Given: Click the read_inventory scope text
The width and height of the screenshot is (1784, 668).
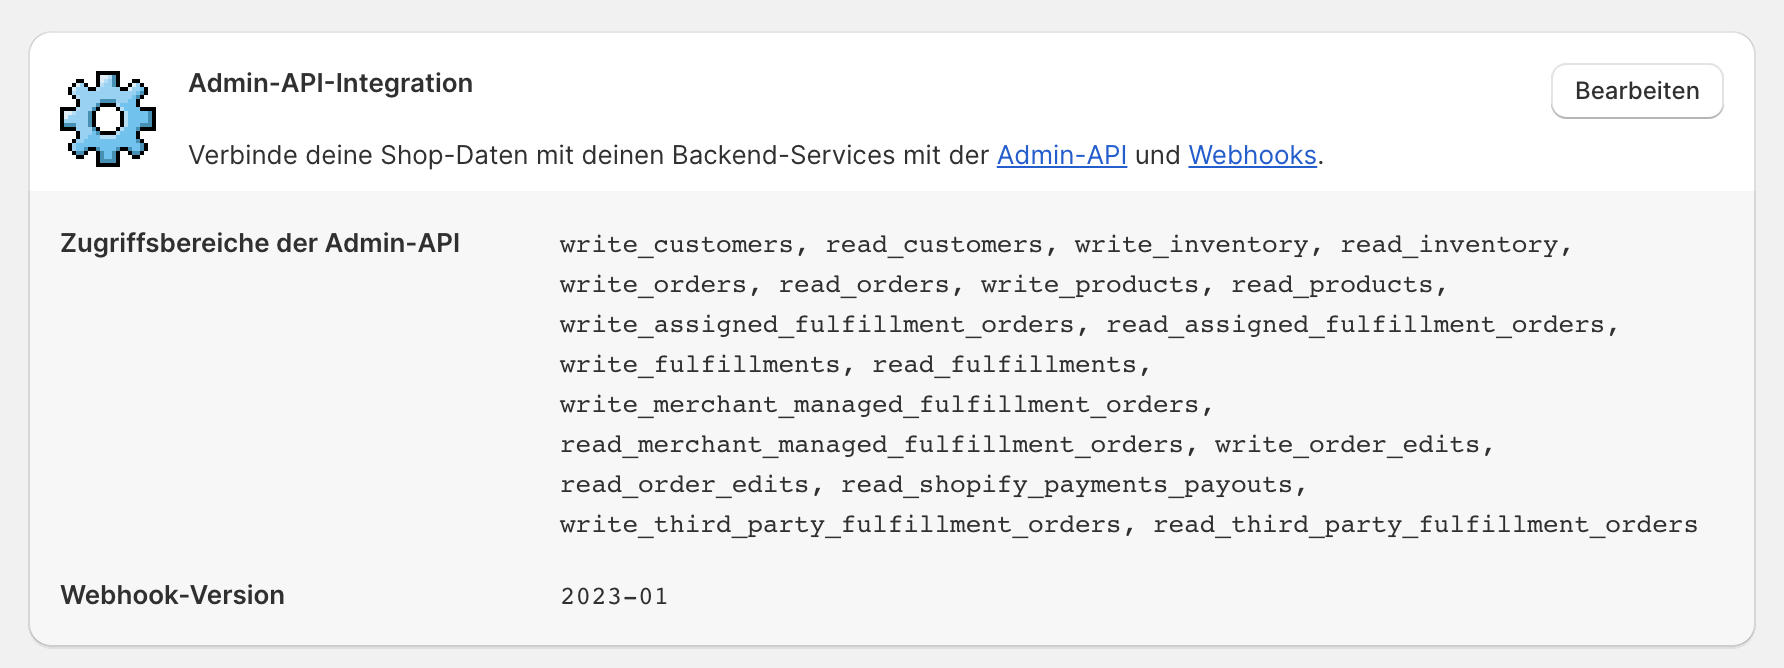Looking at the screenshot, I should click(x=1449, y=245).
